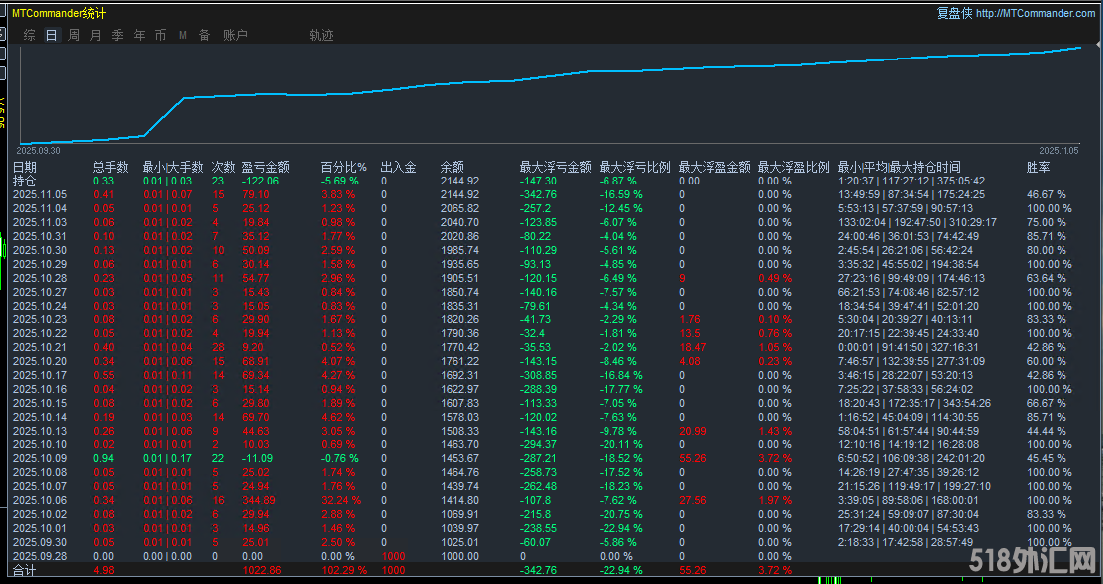This screenshot has width=1103, height=584.
Task: Switch to the 综 summary tab
Action: (x=30, y=35)
